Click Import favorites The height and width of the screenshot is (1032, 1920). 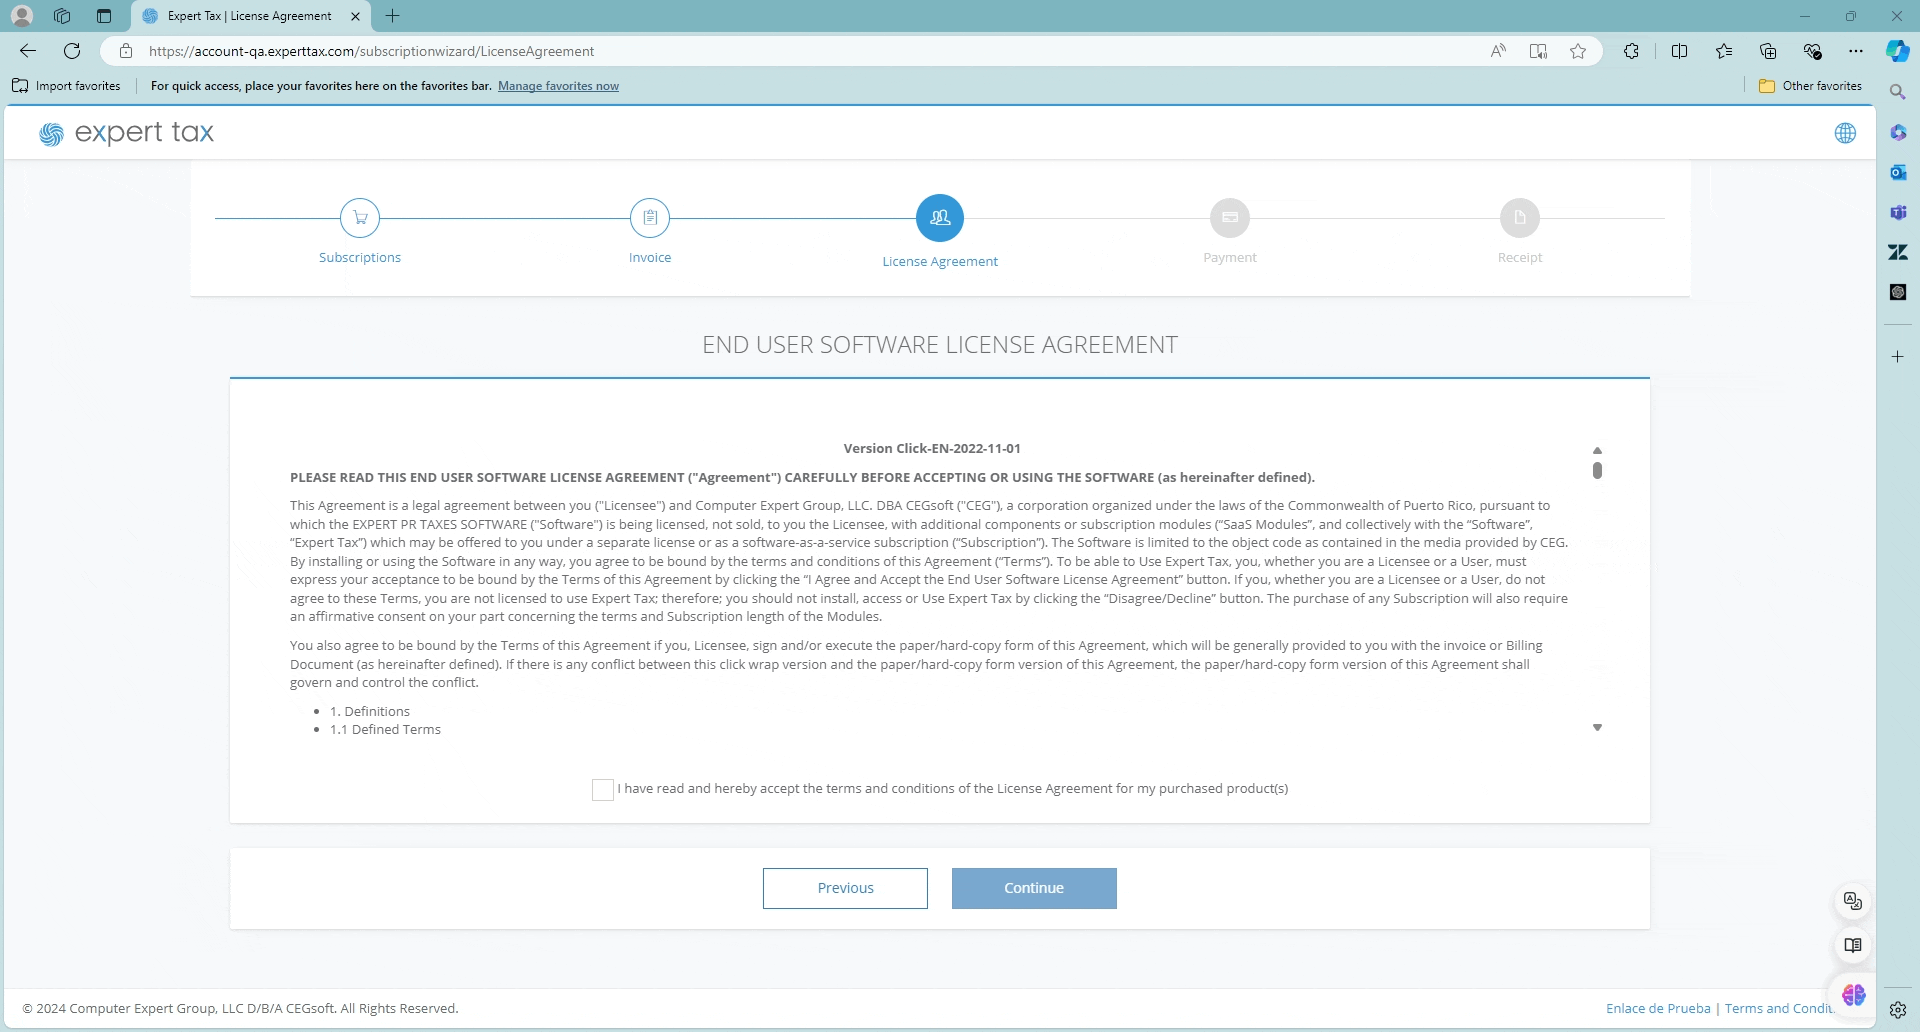[x=66, y=86]
